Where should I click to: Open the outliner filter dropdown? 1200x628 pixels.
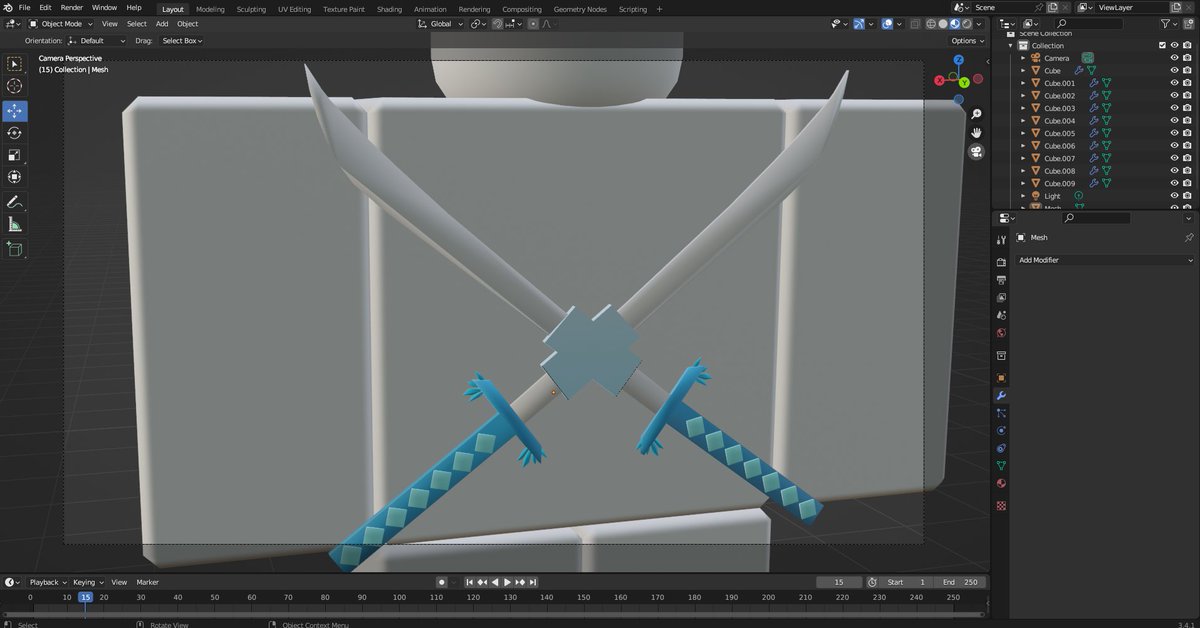coord(1168,23)
